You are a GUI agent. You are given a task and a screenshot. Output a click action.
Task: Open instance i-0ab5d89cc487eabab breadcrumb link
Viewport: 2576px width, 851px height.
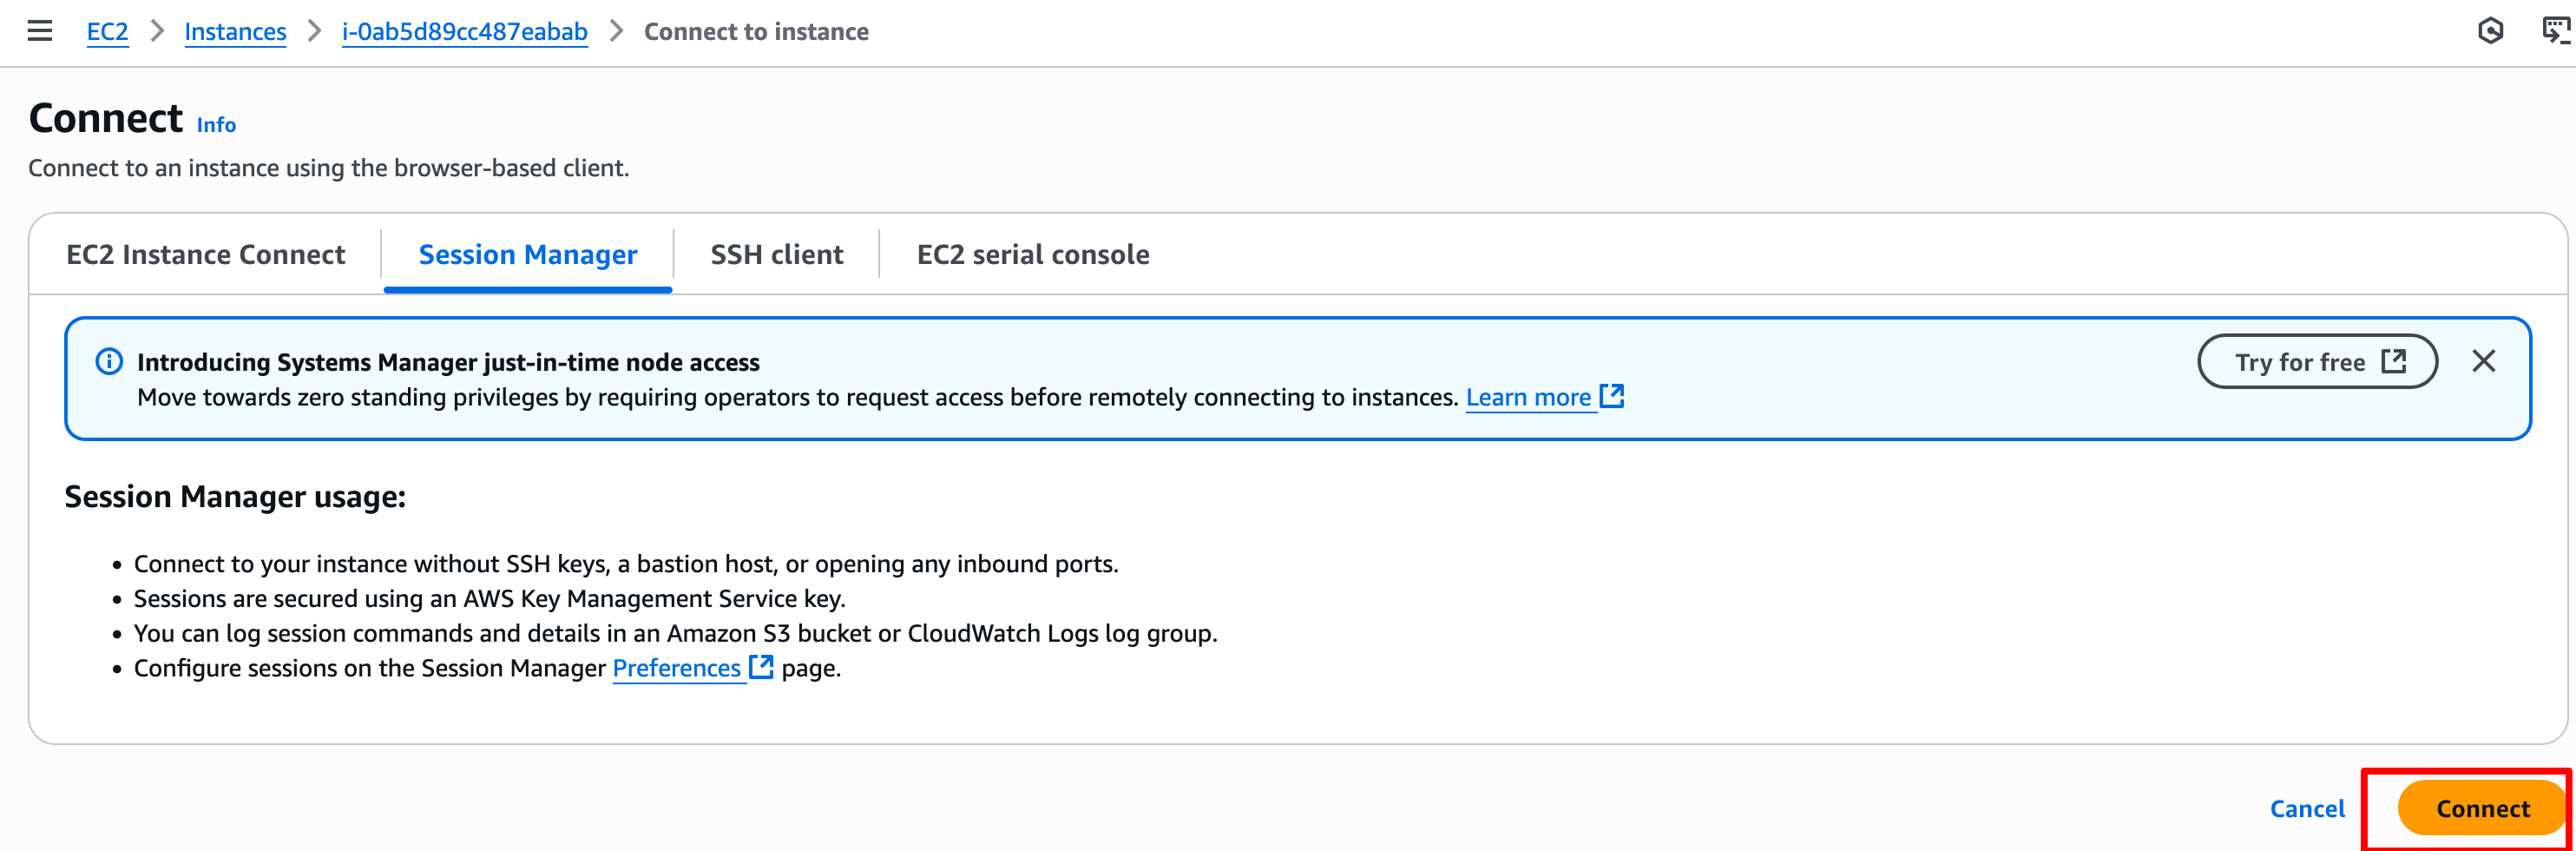tap(464, 32)
